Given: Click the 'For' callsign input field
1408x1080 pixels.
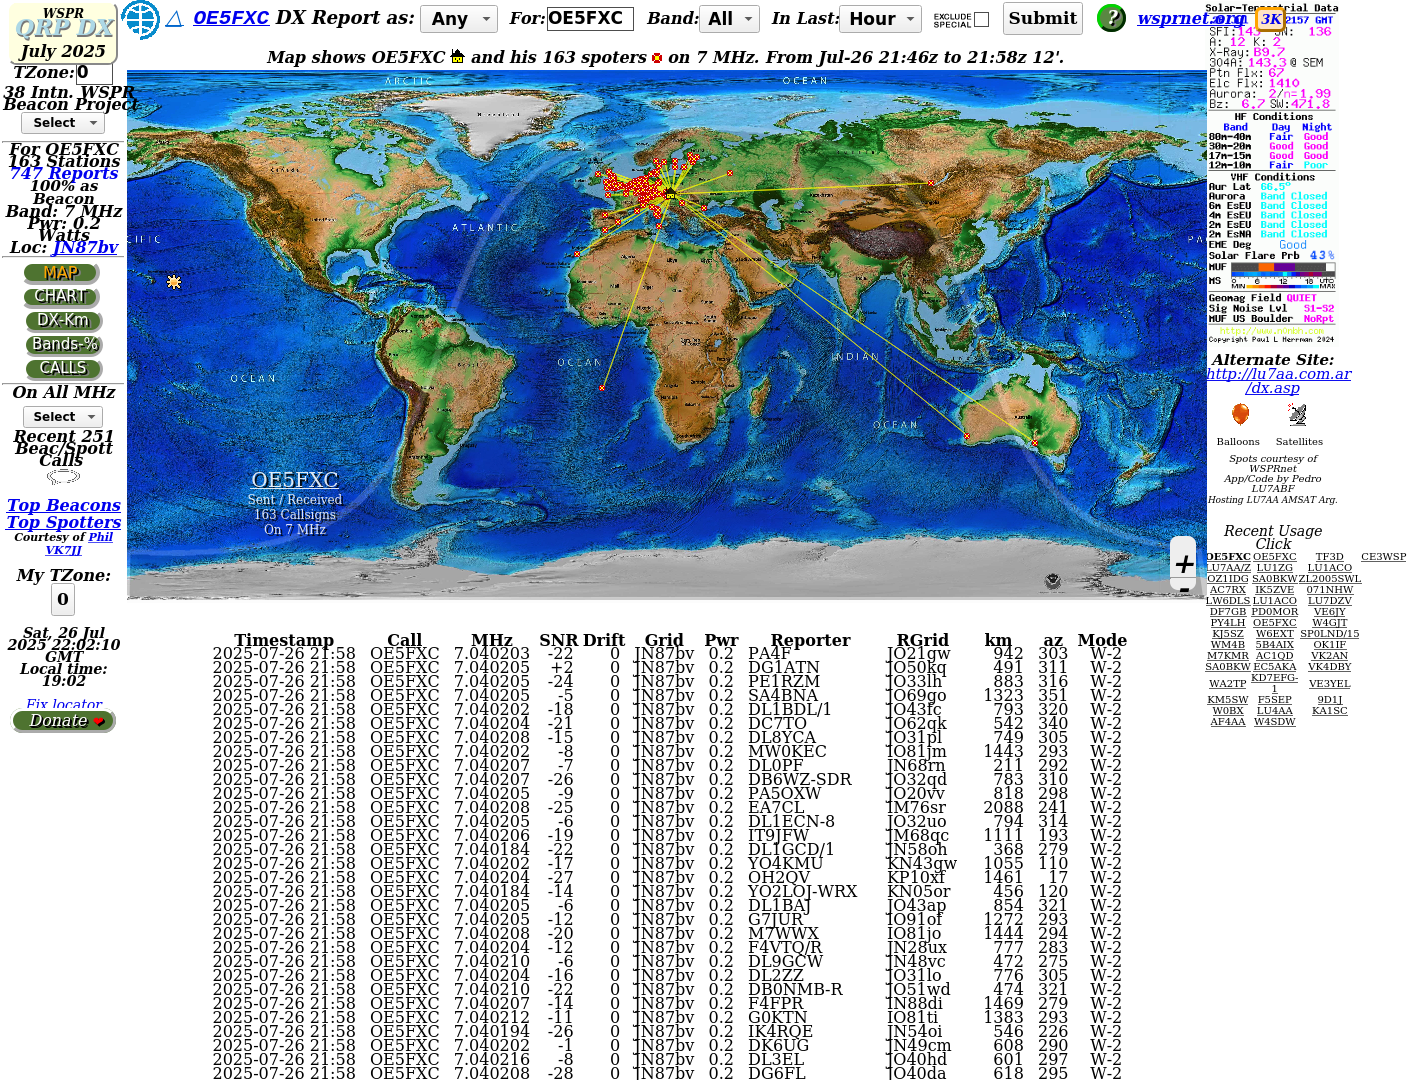Looking at the screenshot, I should click(590, 19).
